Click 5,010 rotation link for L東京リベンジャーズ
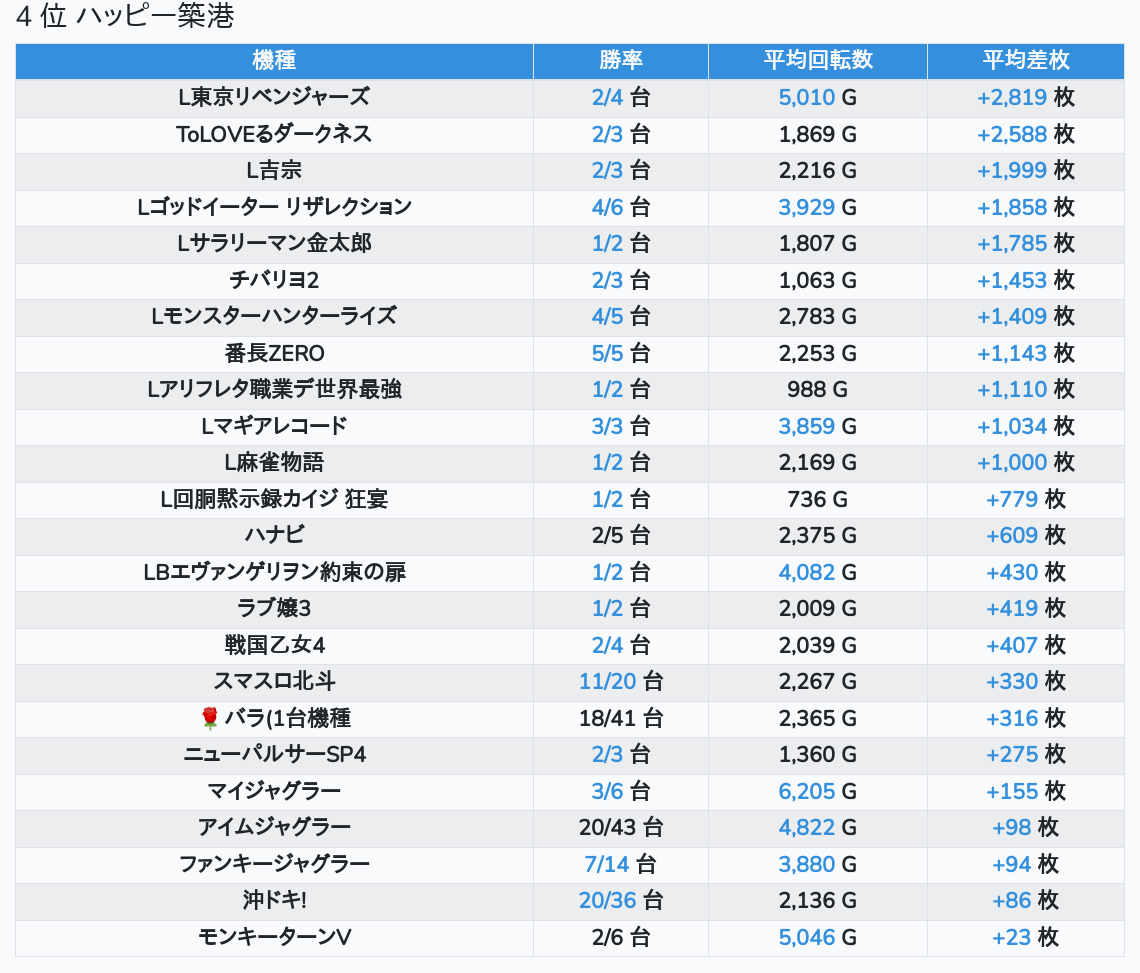This screenshot has width=1140, height=973. 806,97
